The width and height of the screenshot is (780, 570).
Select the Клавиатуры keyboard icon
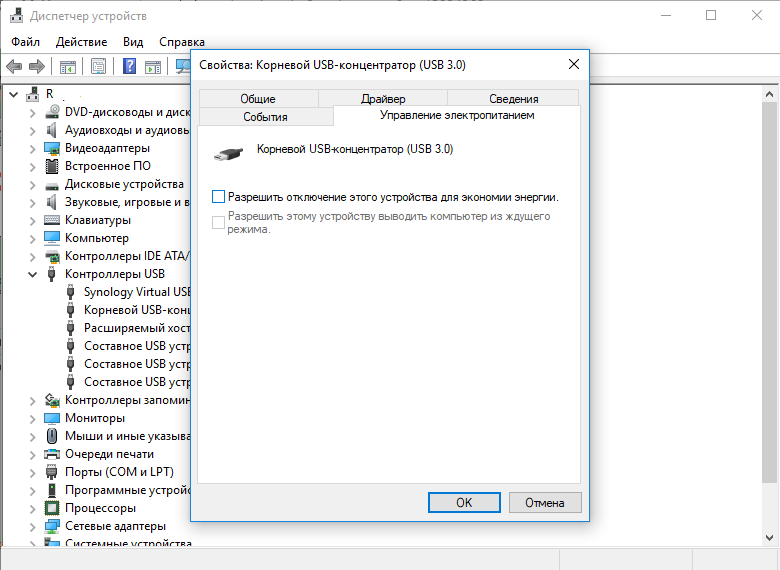tap(52, 220)
